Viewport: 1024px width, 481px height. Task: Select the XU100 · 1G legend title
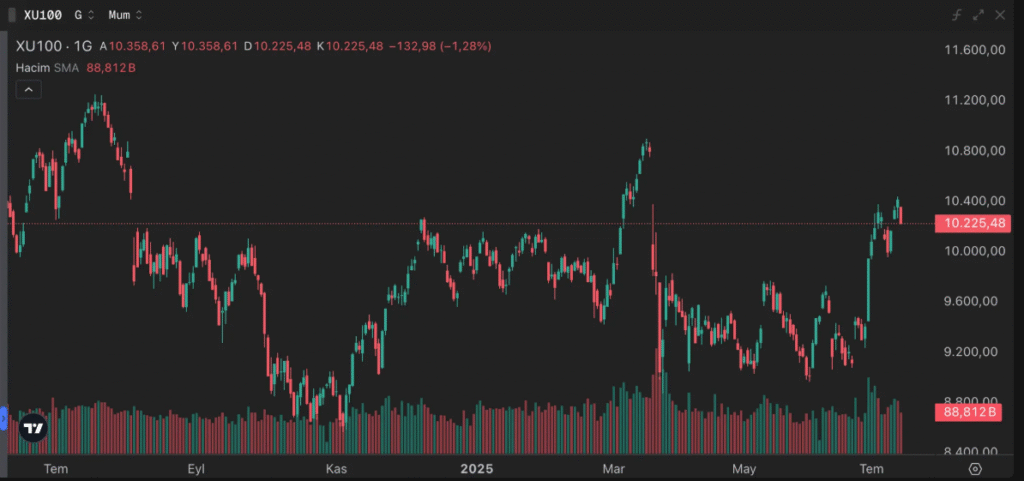(53, 46)
